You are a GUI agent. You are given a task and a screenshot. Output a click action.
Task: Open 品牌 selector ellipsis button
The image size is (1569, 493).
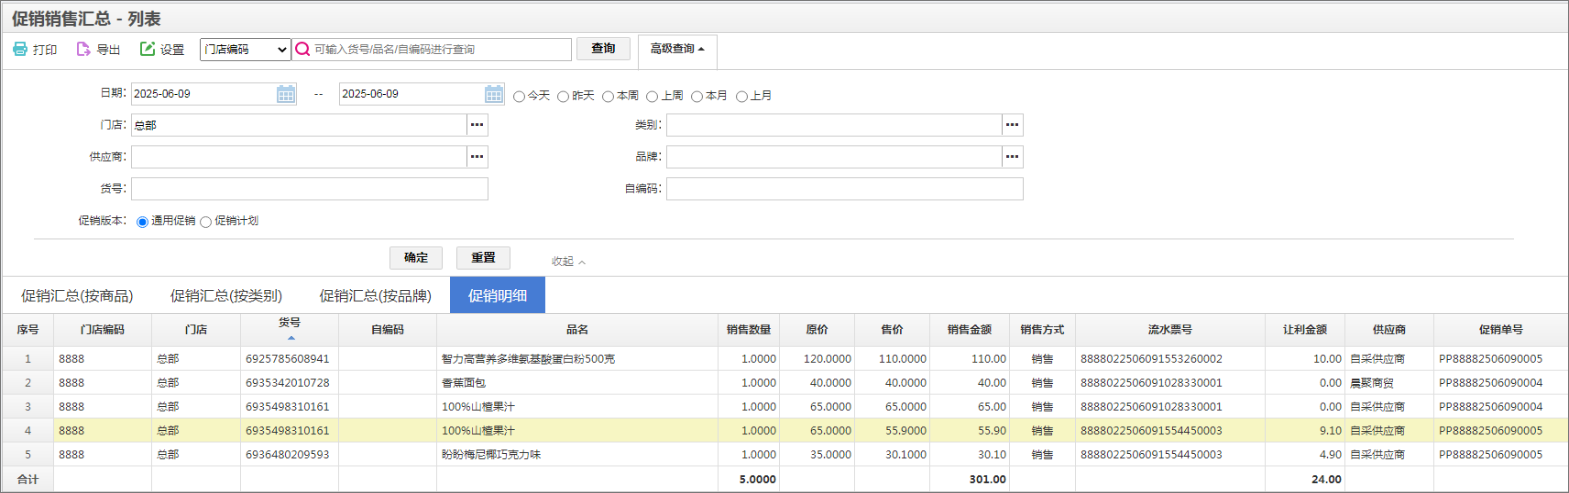(1012, 157)
